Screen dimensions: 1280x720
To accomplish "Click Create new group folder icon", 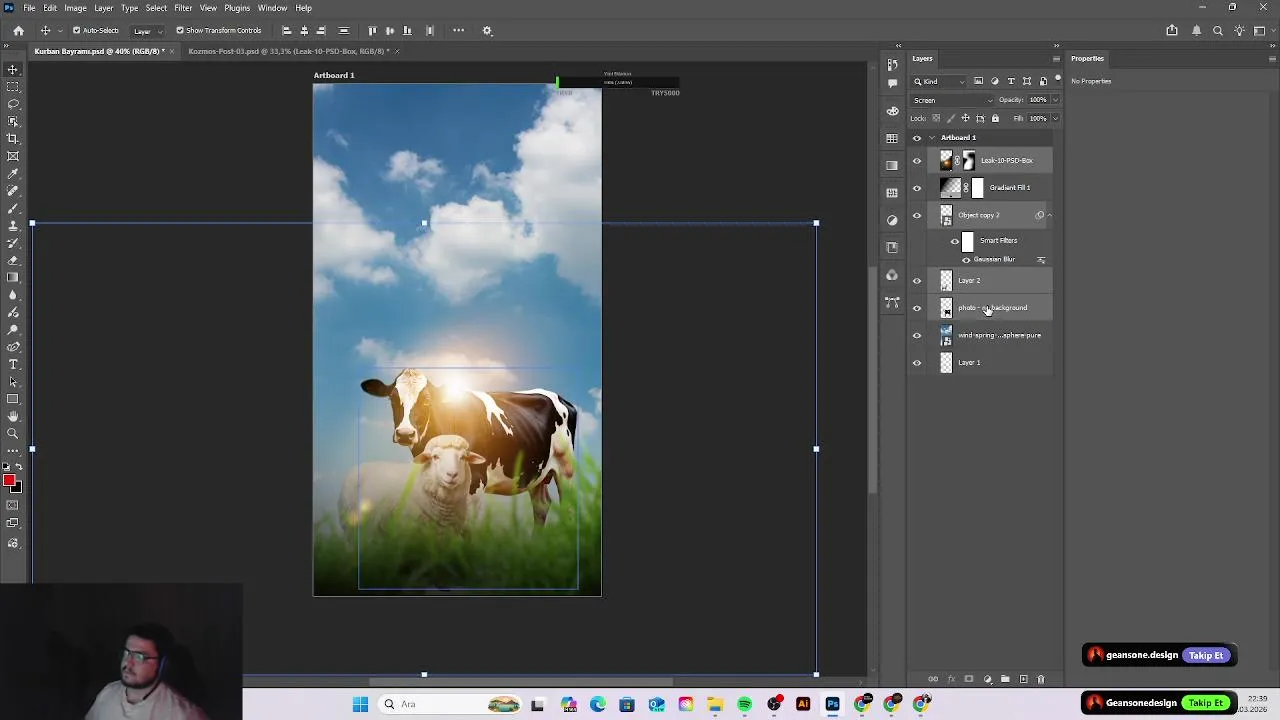I will [1005, 679].
